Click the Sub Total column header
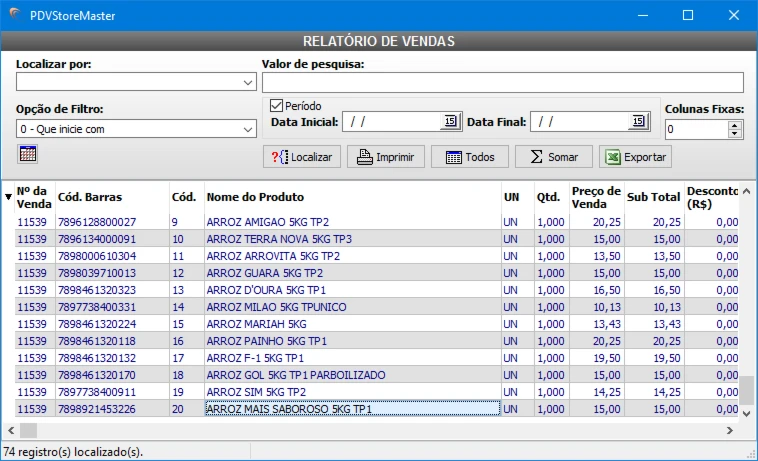Viewport: 758px width, 461px height. pos(654,197)
